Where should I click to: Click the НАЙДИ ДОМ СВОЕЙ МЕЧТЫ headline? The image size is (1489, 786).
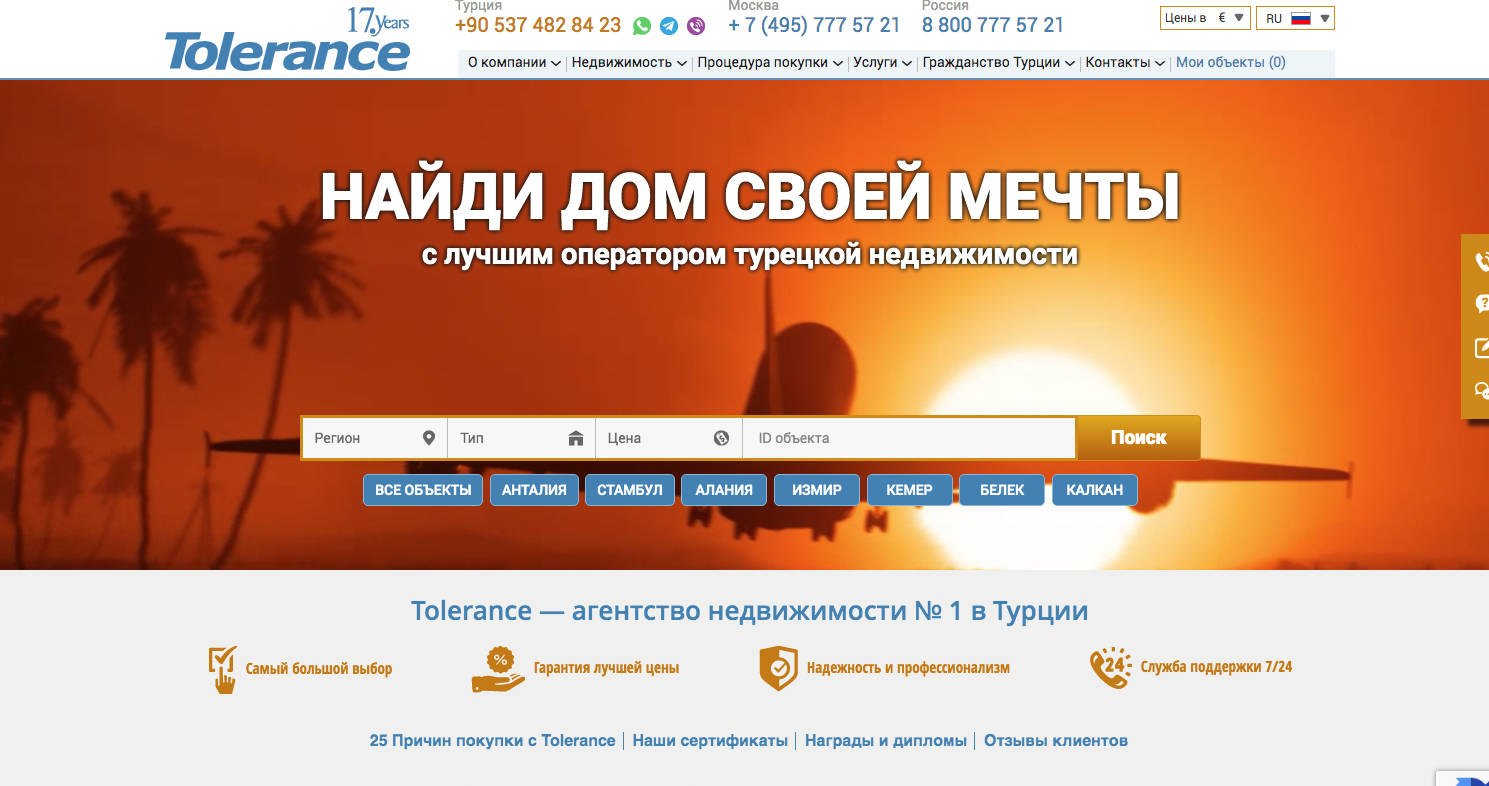[750, 197]
